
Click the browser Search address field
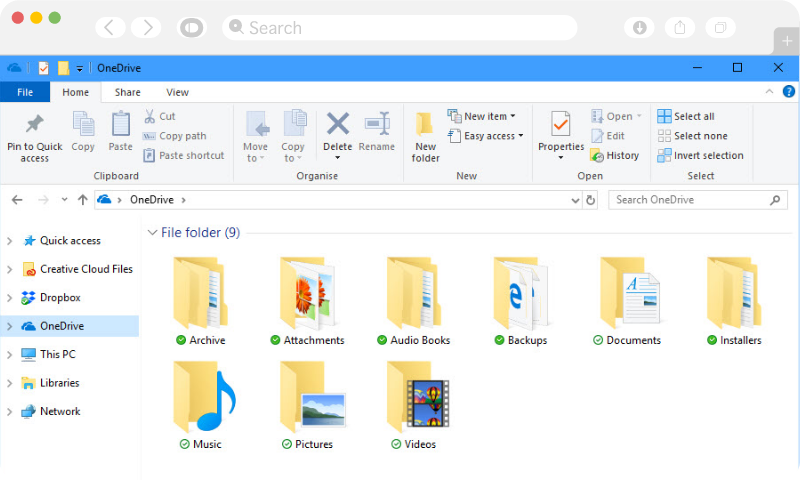pyautogui.click(x=399, y=28)
